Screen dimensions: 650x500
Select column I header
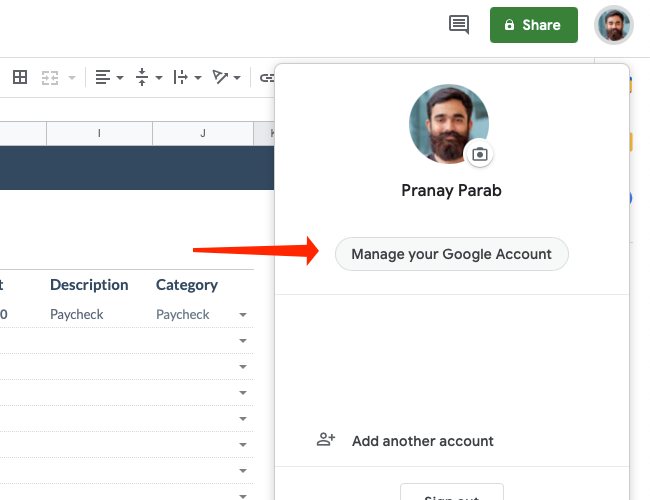click(x=99, y=134)
